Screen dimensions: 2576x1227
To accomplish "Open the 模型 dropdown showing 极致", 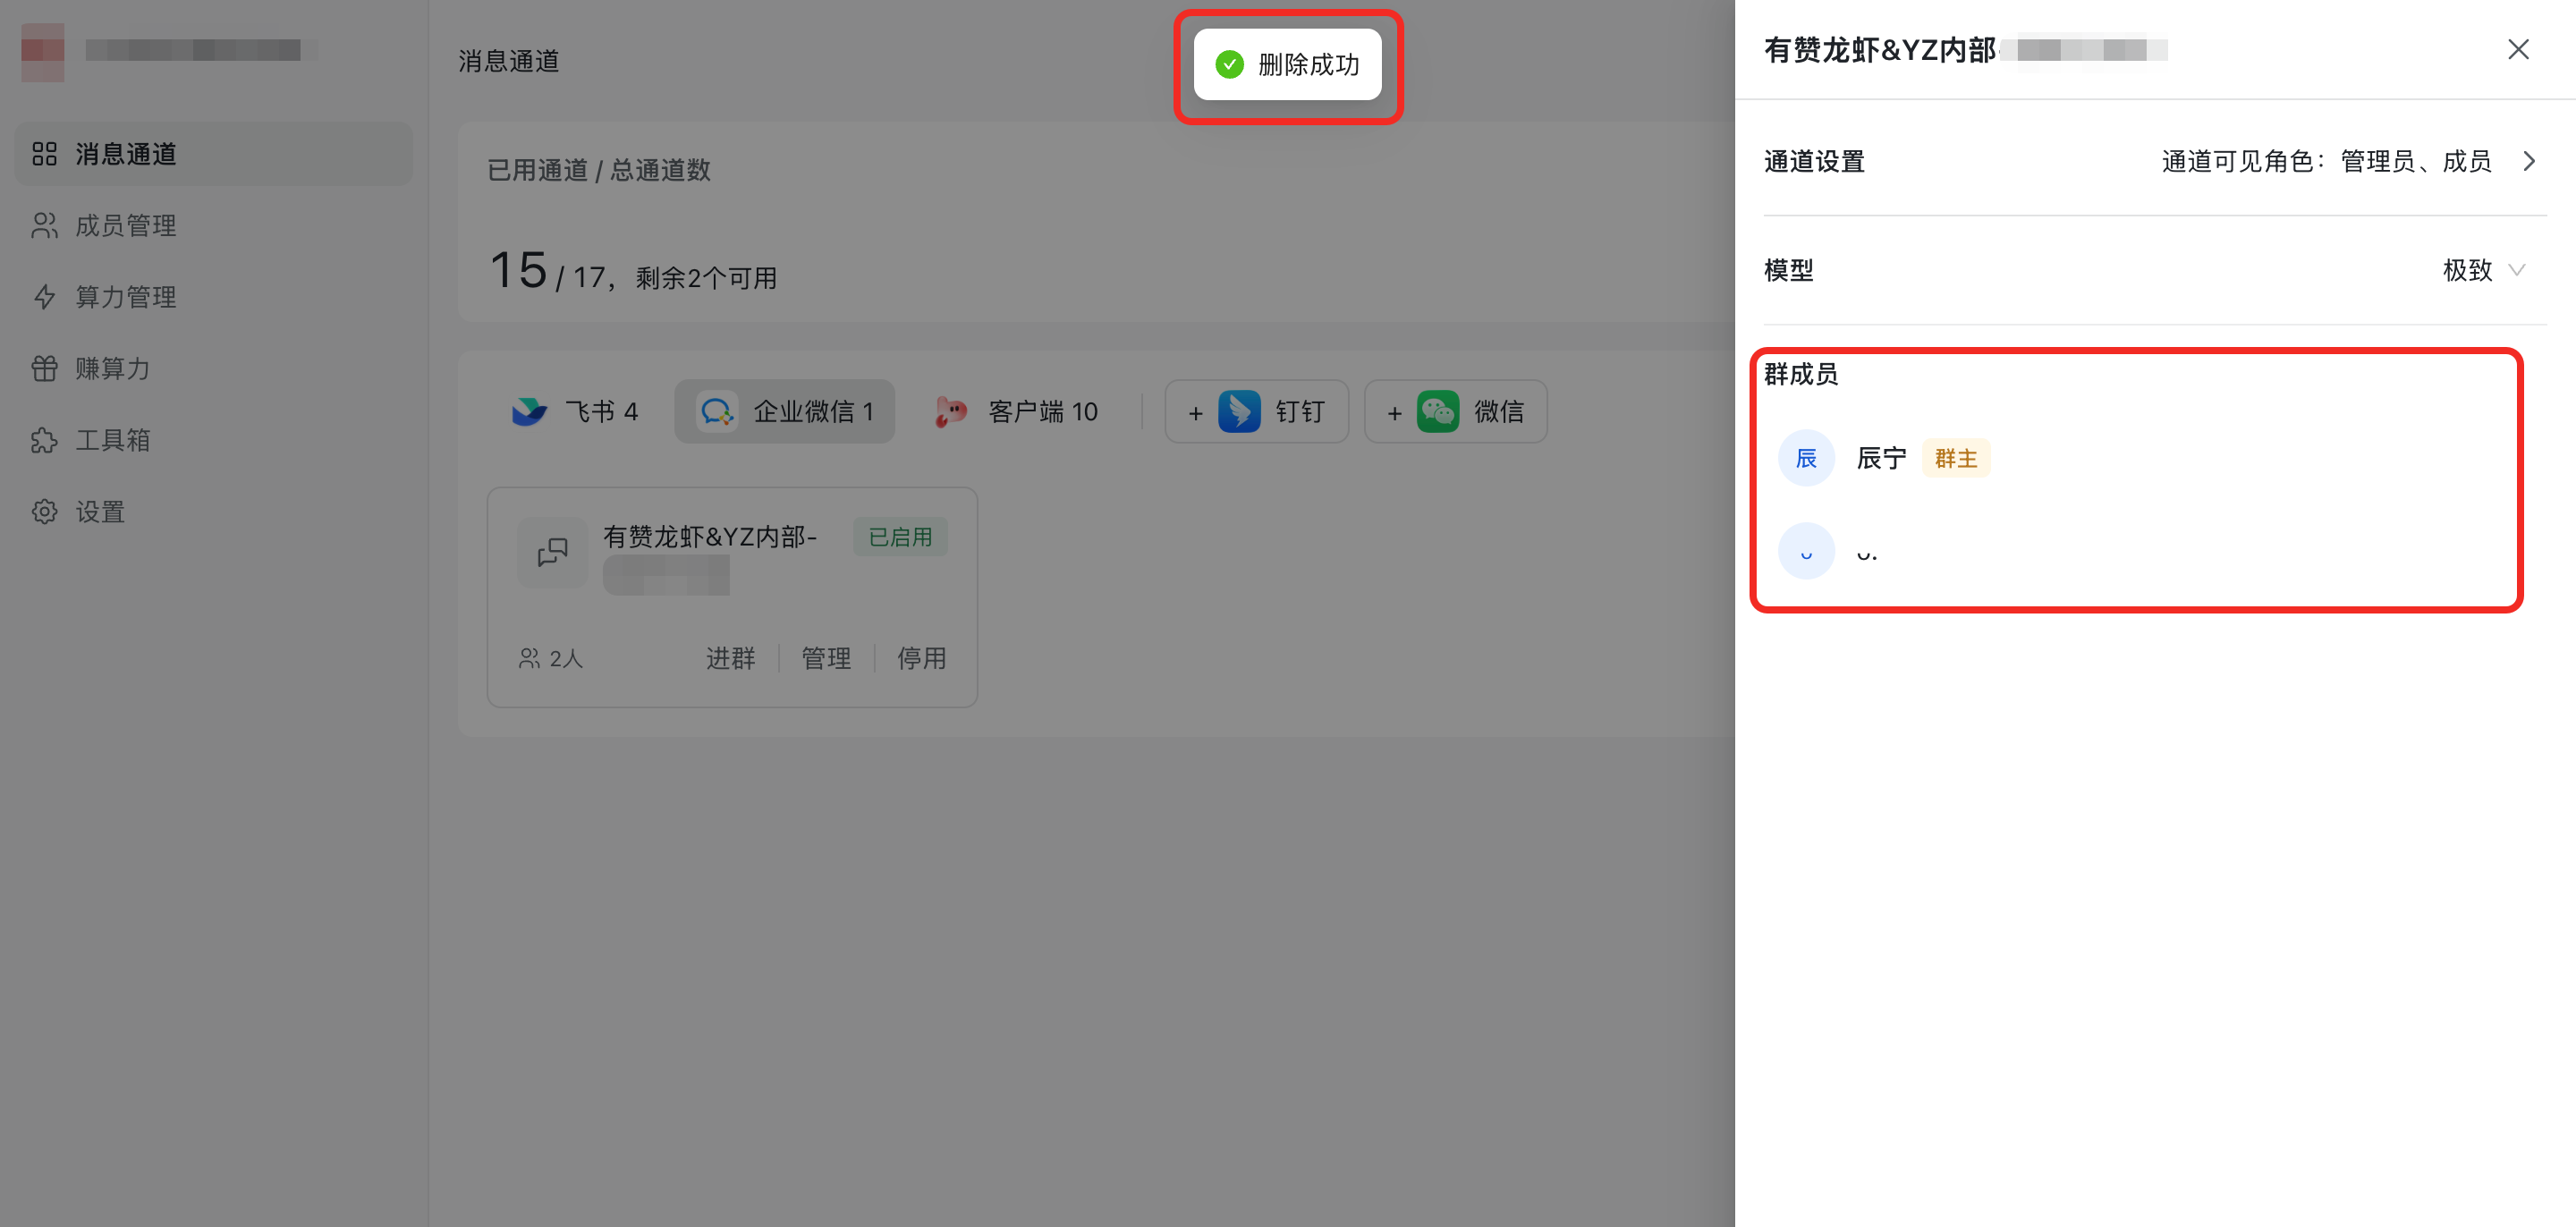I will click(2484, 270).
